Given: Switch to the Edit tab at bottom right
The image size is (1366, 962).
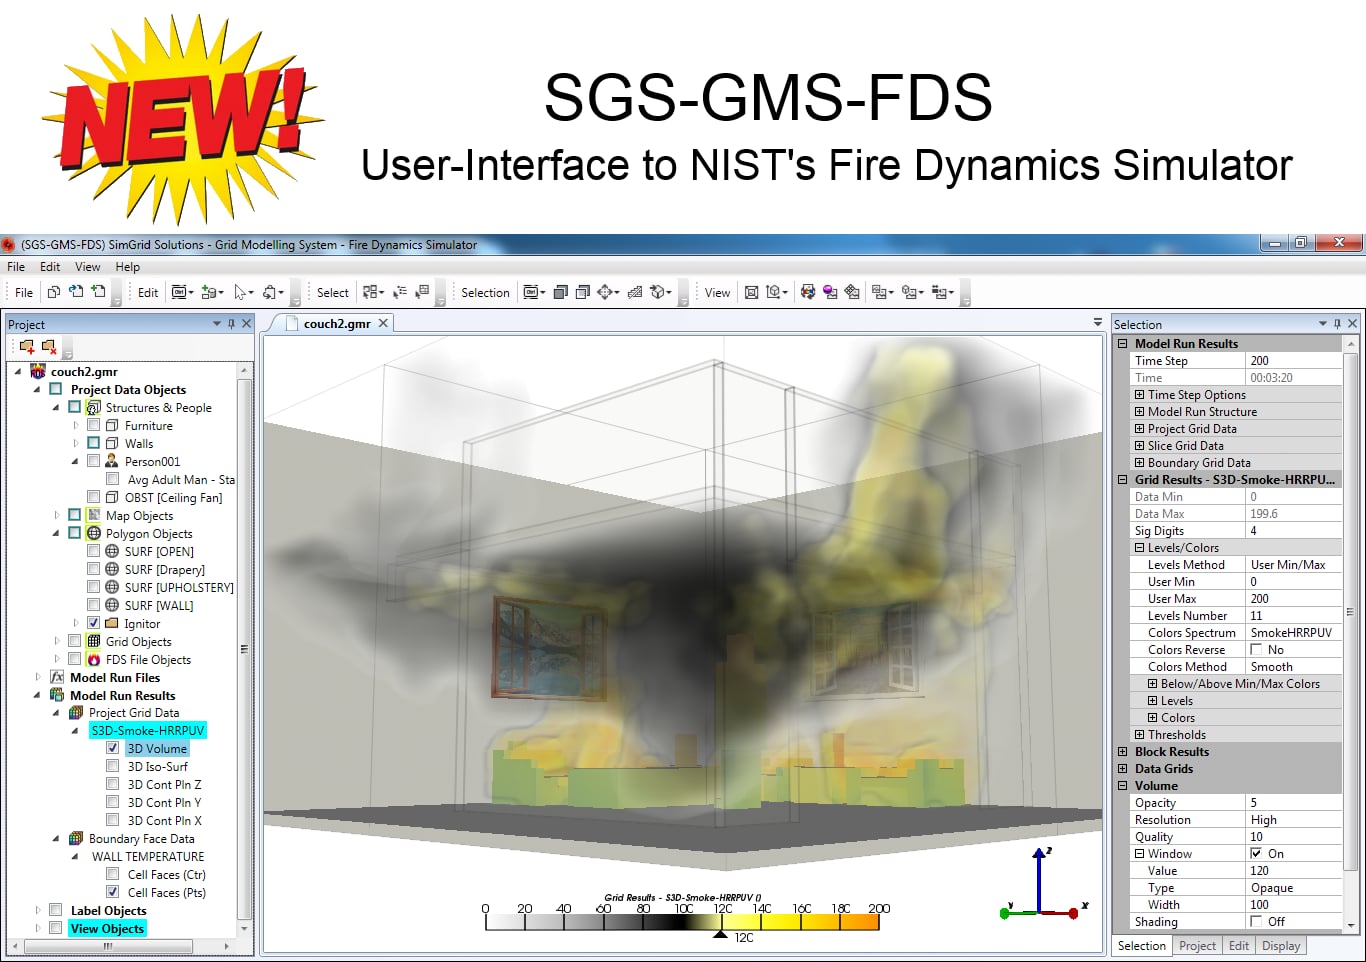Looking at the screenshot, I should 1239,945.
